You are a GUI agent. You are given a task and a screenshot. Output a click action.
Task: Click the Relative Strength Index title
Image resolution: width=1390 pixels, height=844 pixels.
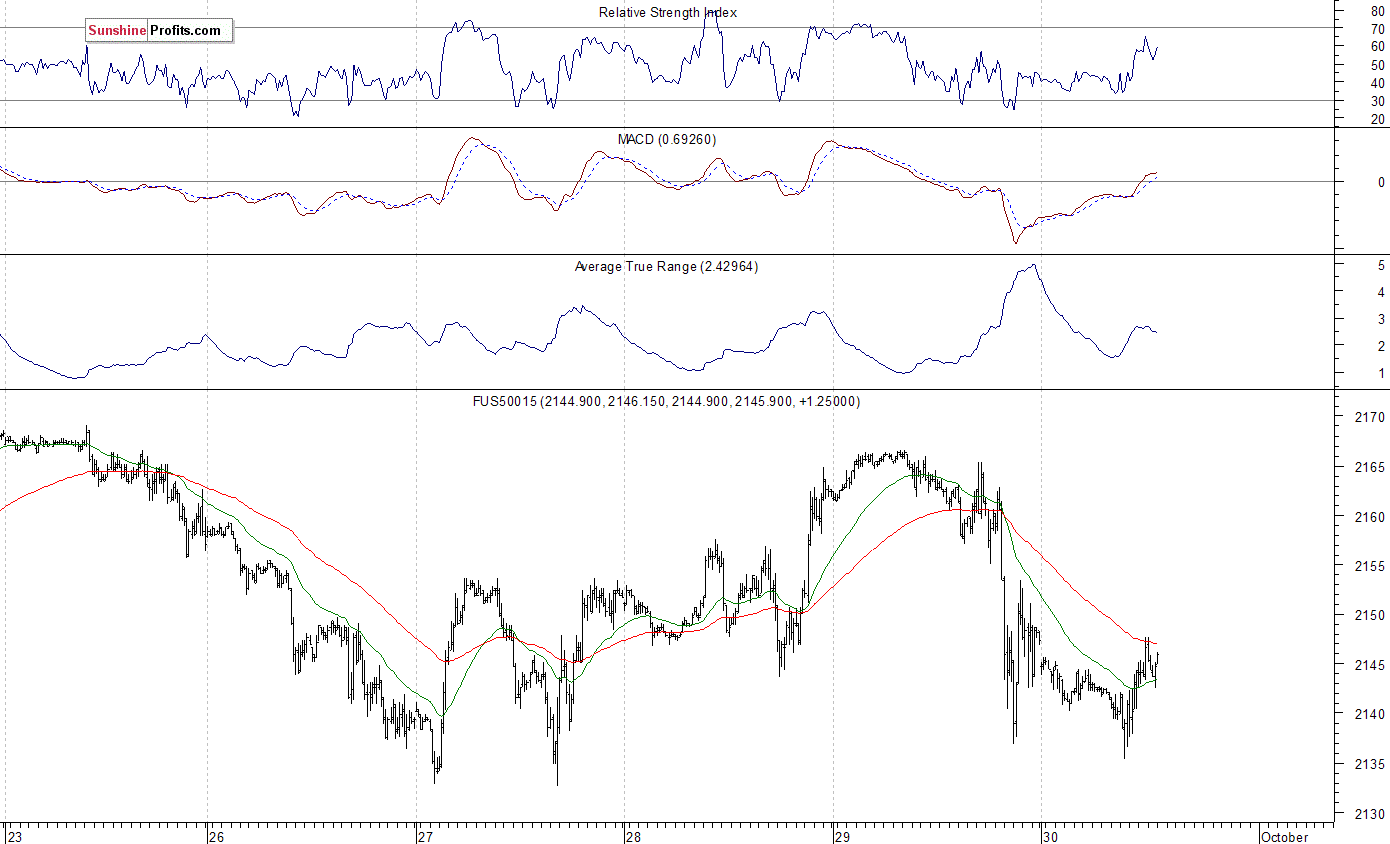pos(668,12)
